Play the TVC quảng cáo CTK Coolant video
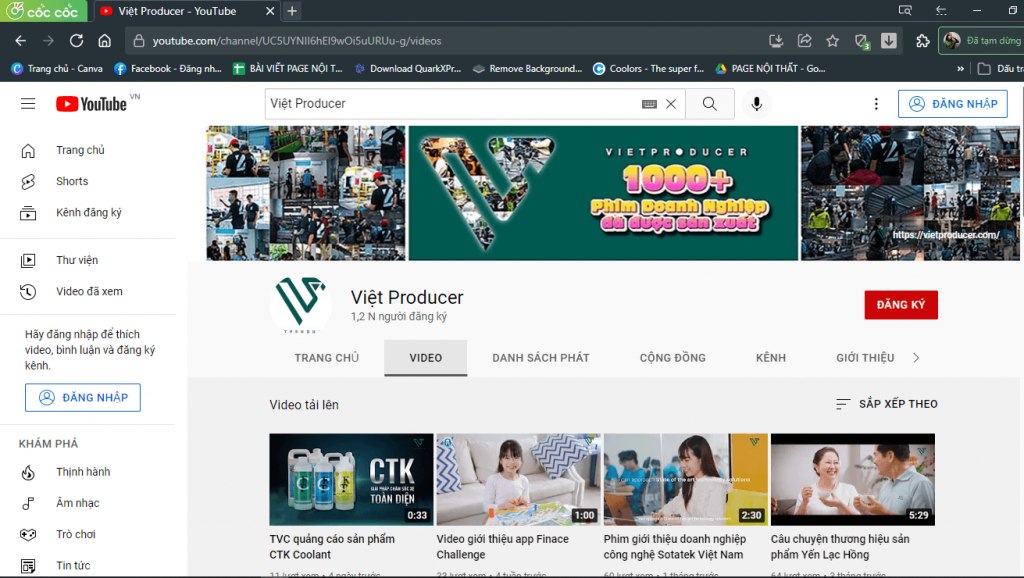The width and height of the screenshot is (1024, 578). click(x=351, y=479)
